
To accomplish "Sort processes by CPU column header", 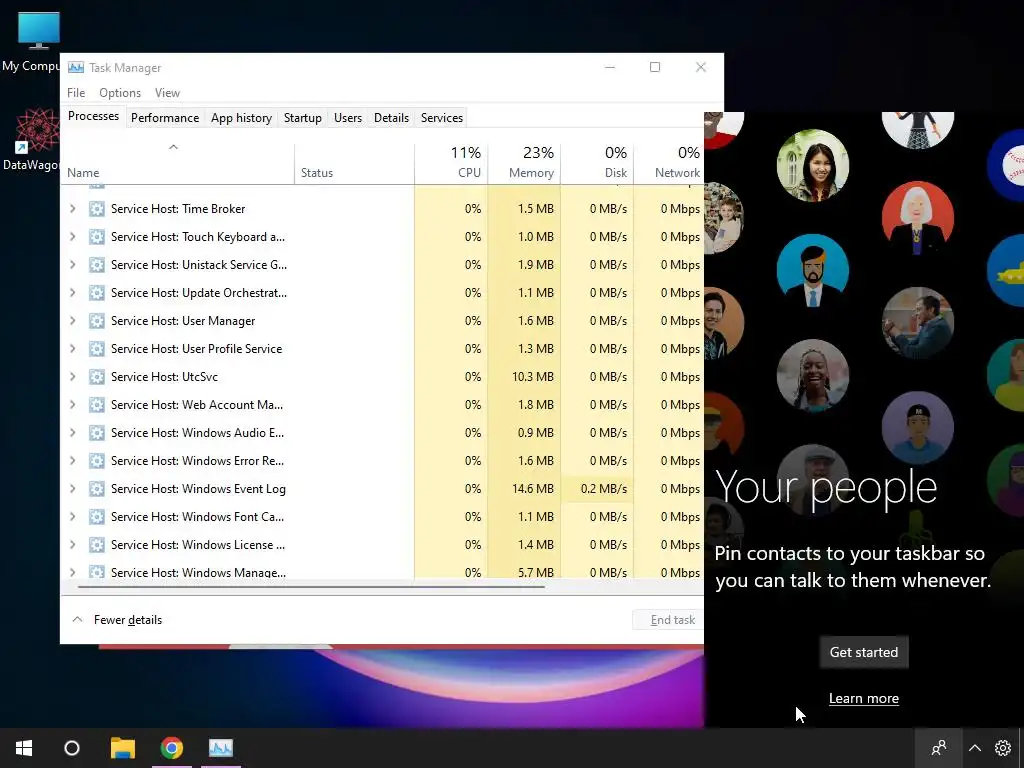I will 451,163.
